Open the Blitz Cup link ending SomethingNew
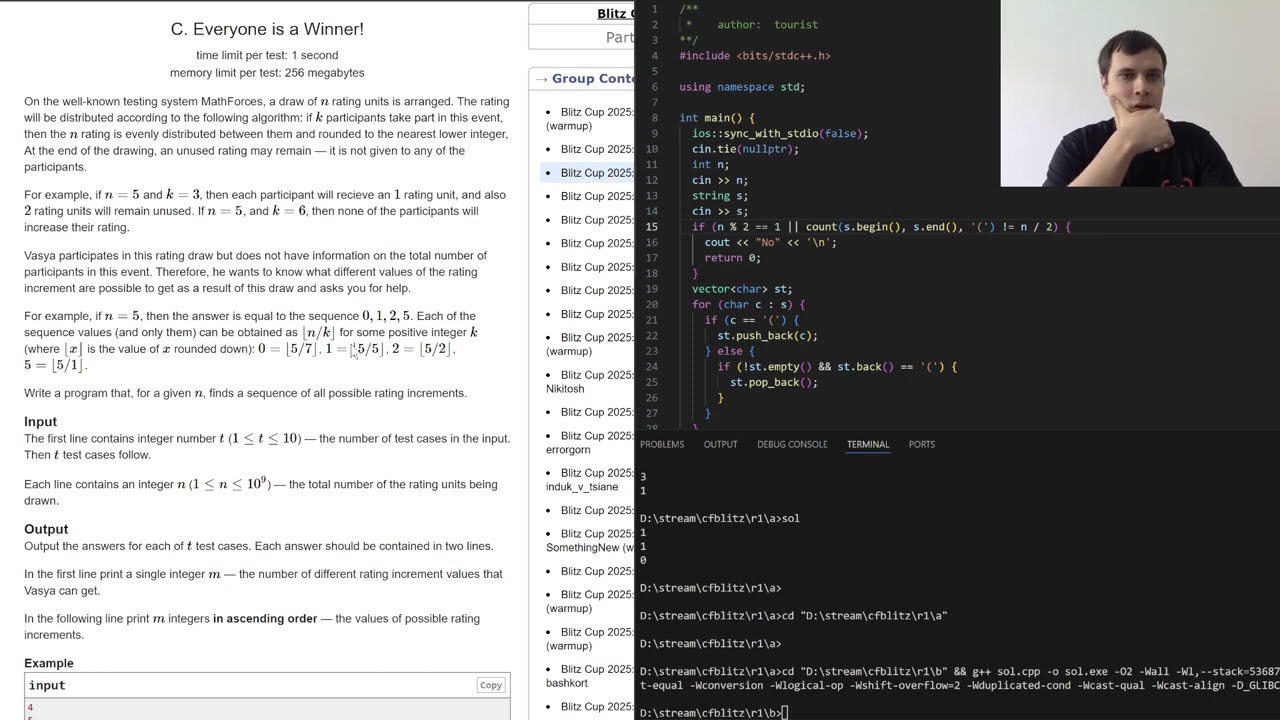 pyautogui.click(x=590, y=540)
